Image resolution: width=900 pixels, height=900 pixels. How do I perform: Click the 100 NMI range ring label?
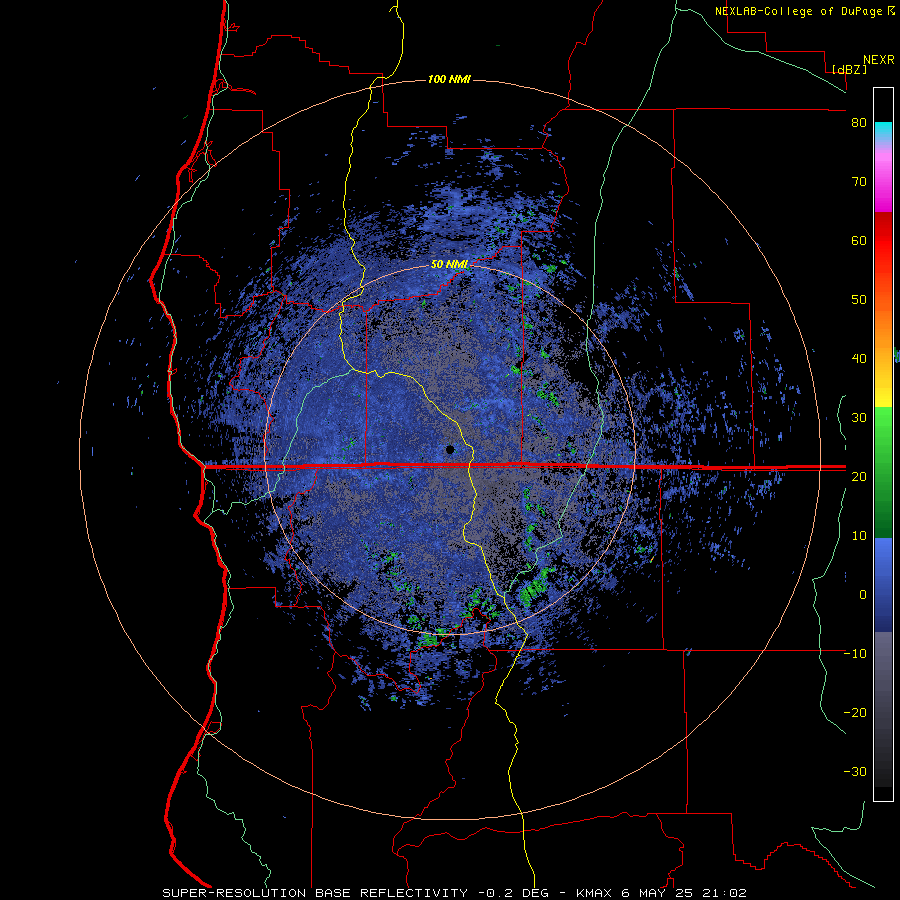(449, 79)
